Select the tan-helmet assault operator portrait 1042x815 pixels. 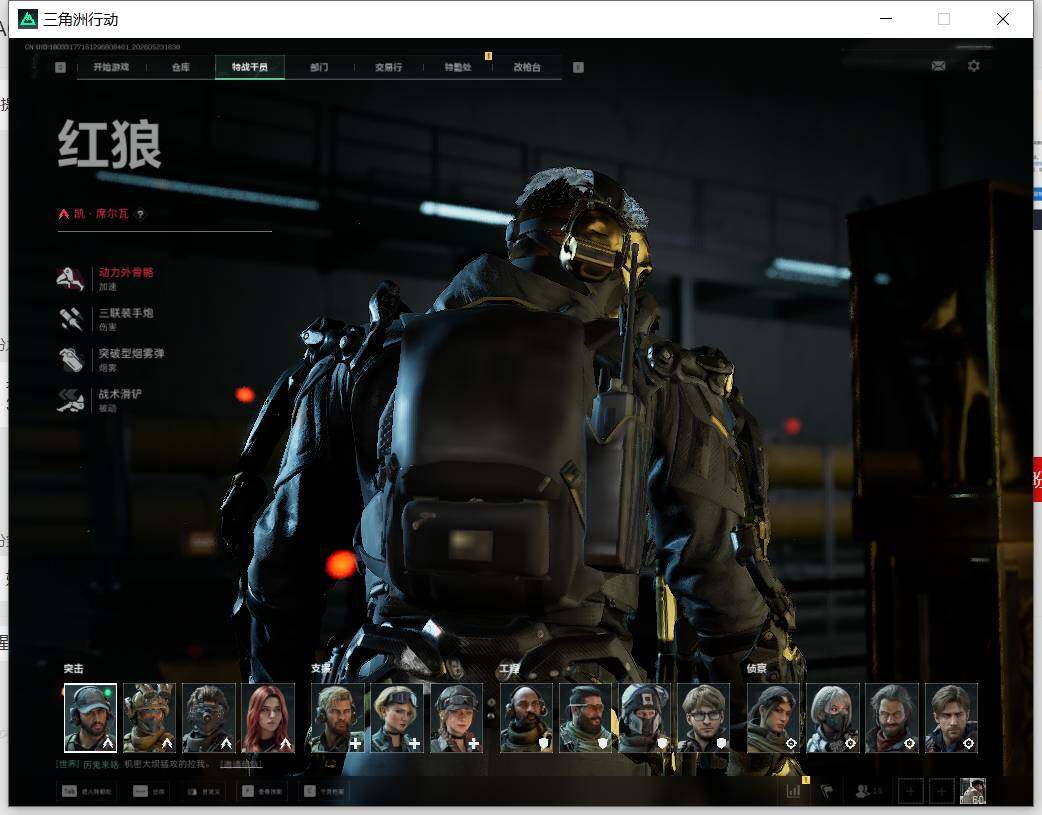(x=150, y=718)
